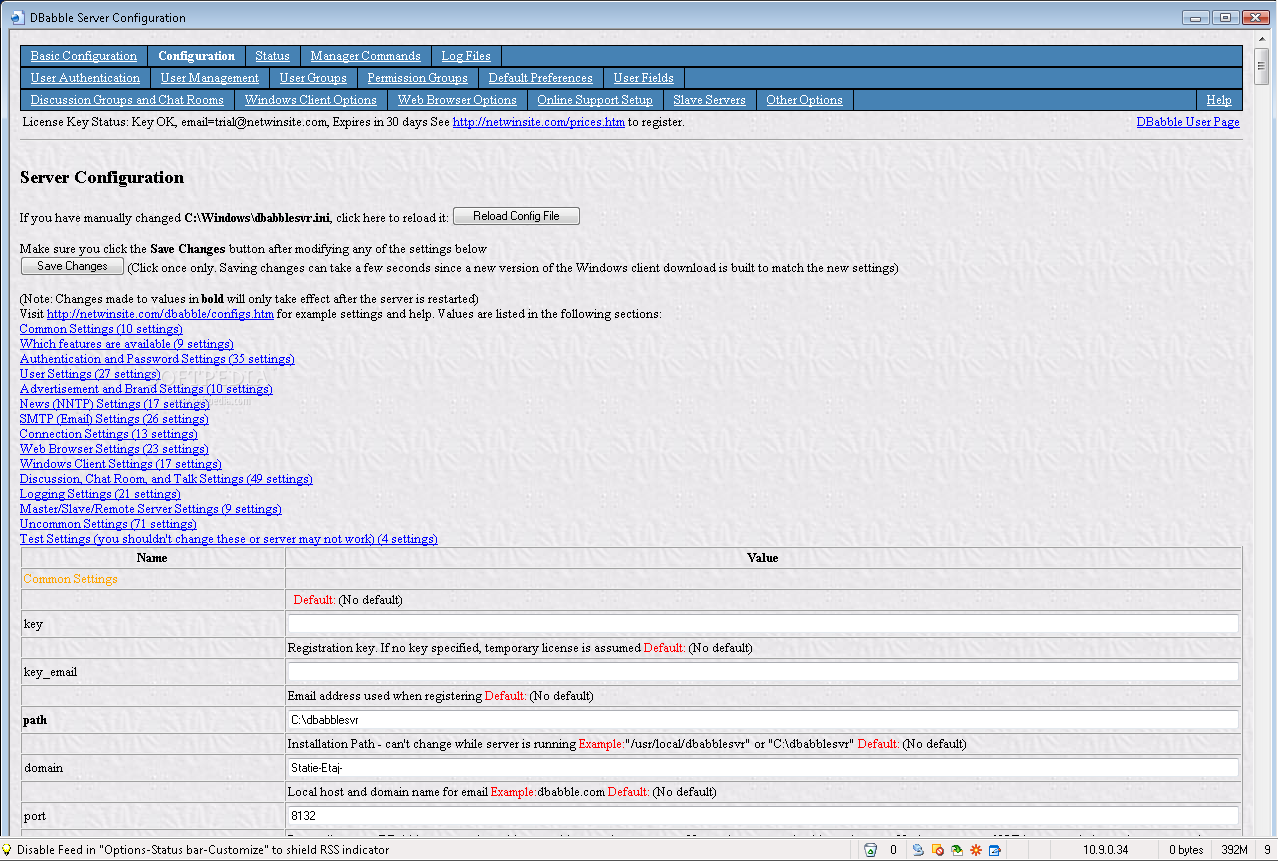Click the blocked popup status bar icon

pyautogui.click(x=937, y=850)
